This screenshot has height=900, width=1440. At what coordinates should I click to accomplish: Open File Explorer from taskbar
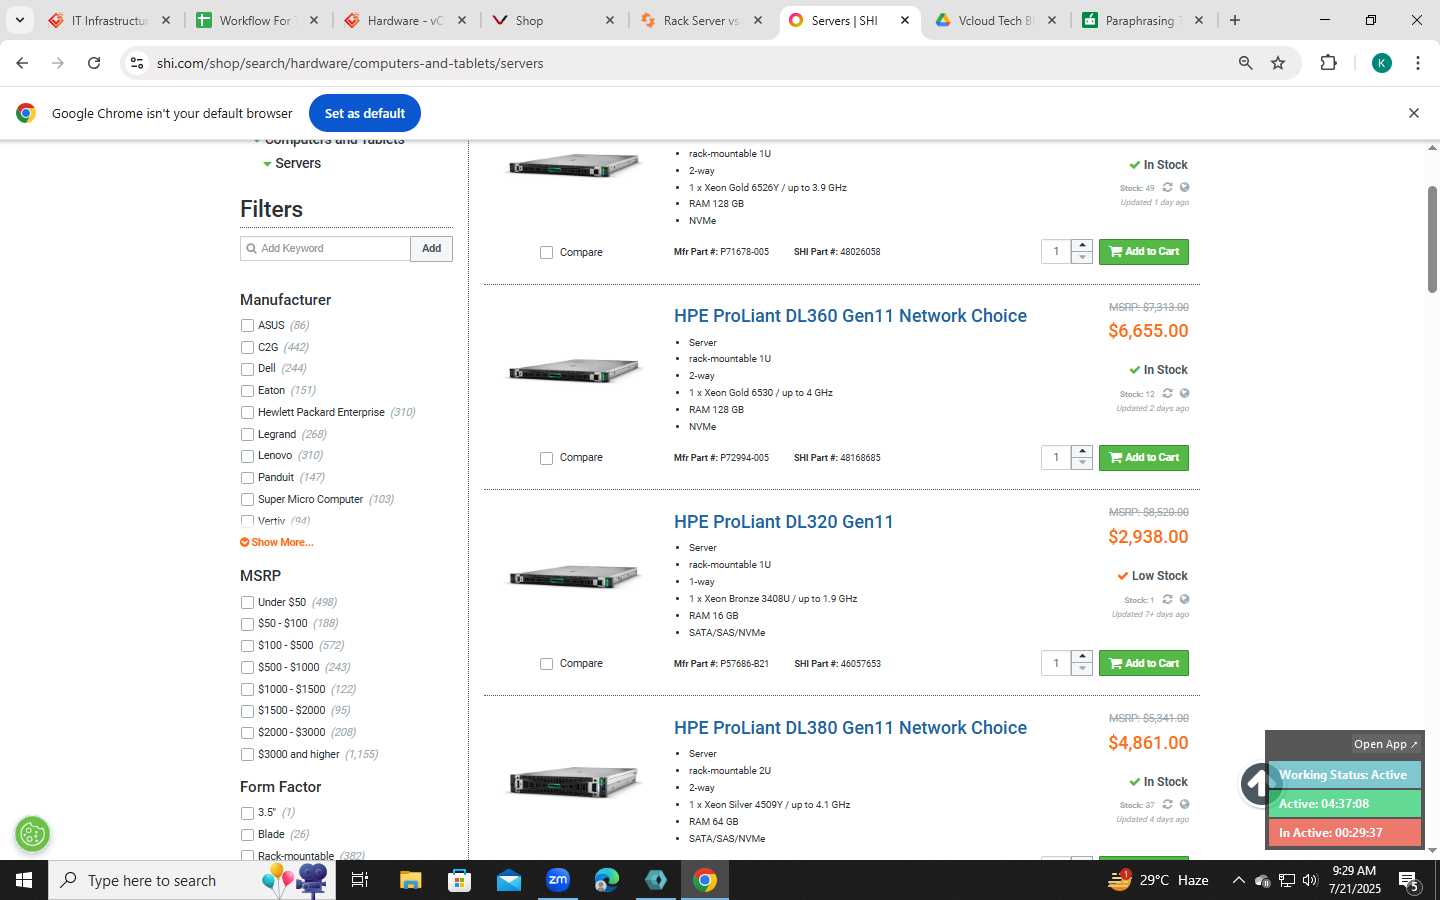pos(411,880)
